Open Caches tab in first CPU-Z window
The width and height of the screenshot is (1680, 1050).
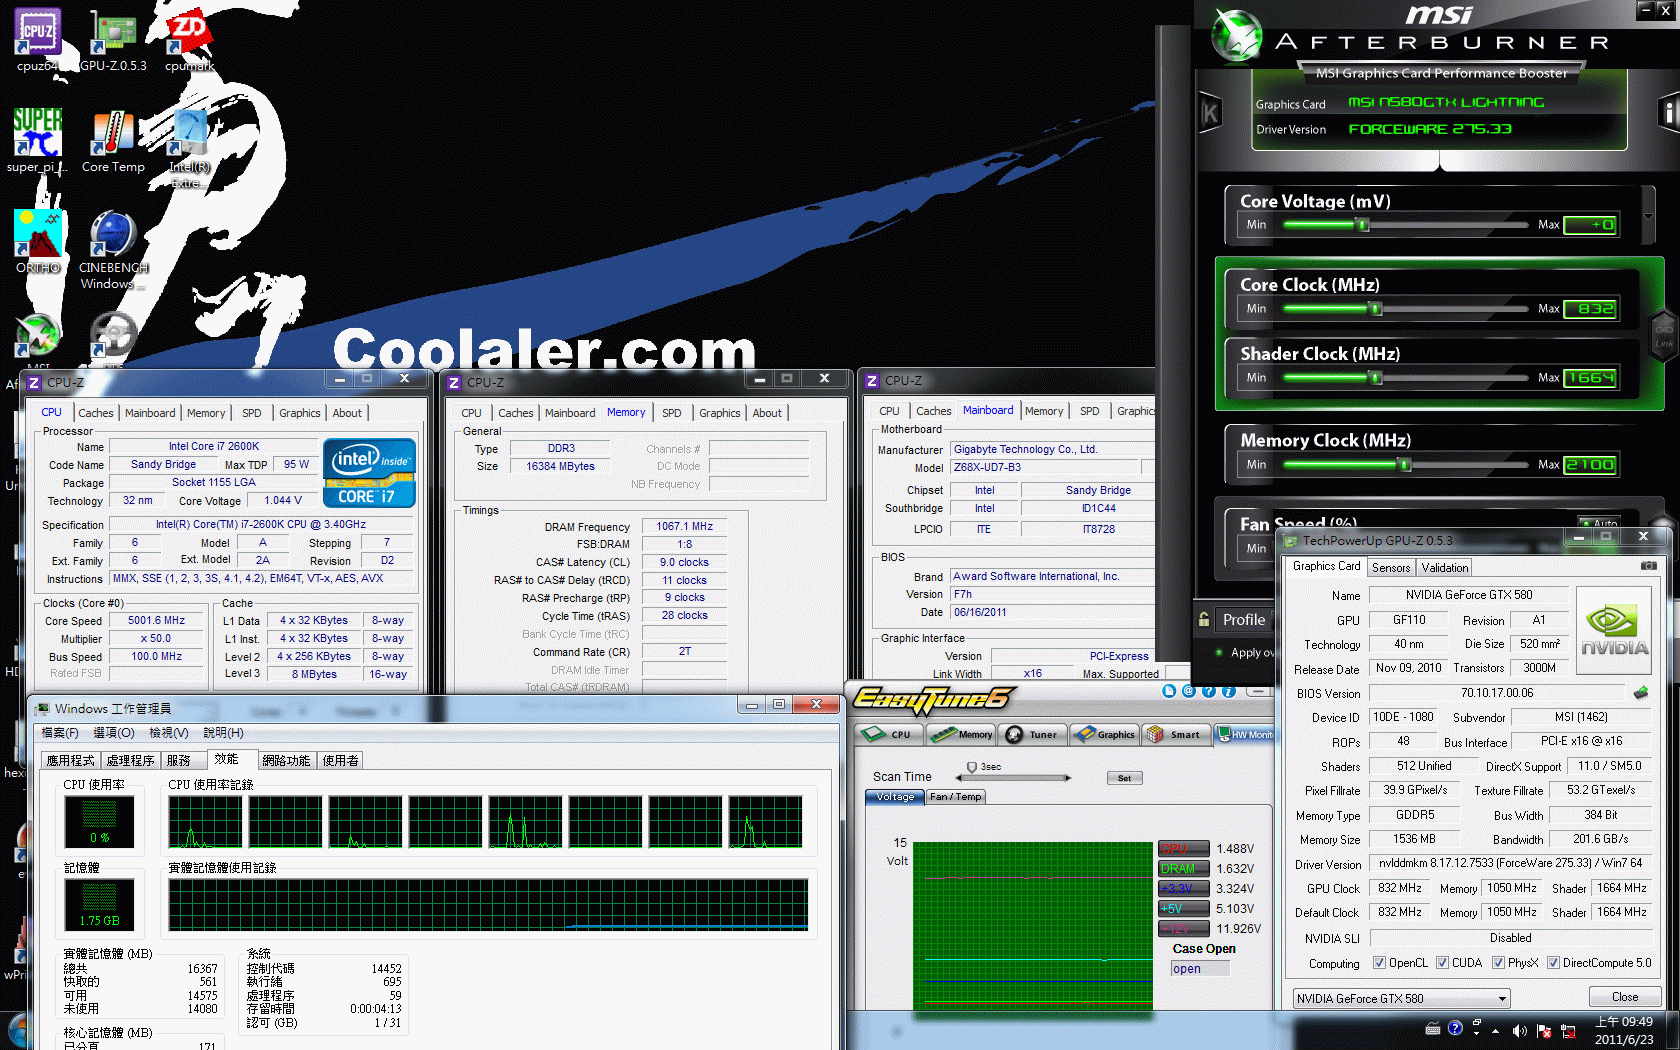pyautogui.click(x=96, y=413)
